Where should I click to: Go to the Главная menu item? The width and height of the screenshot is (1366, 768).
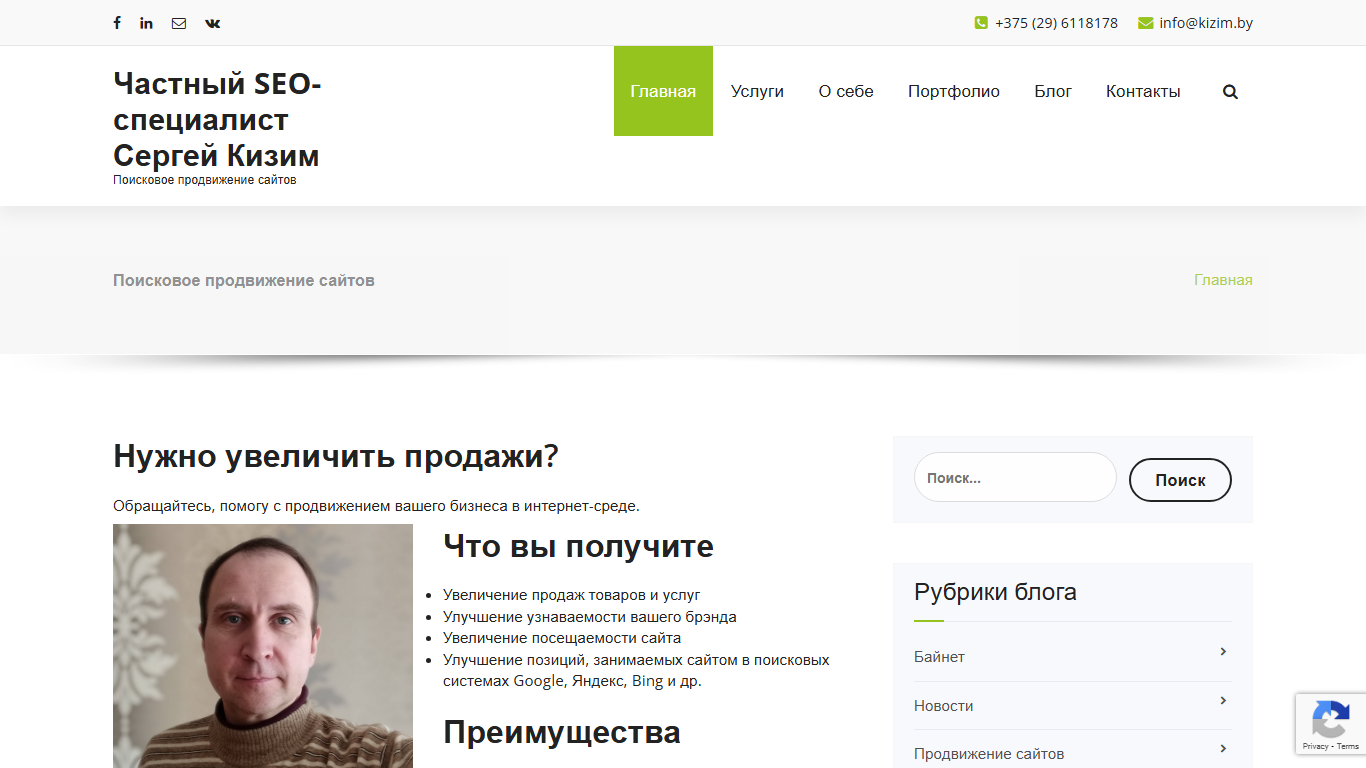coord(663,91)
